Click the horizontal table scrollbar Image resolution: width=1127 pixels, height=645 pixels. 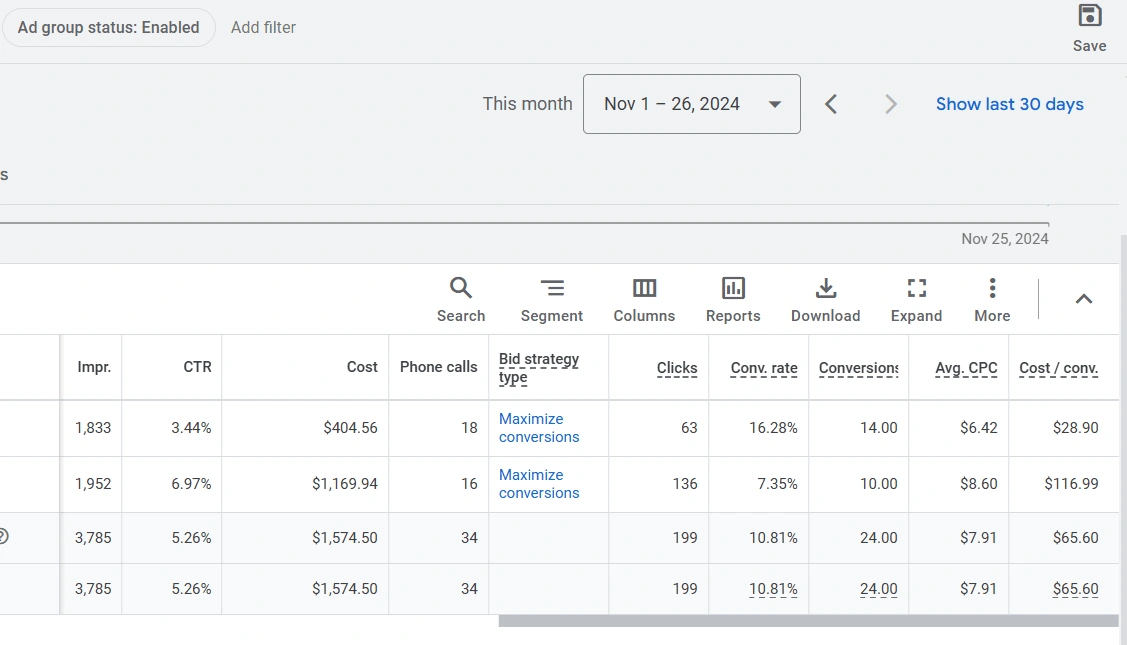click(808, 621)
